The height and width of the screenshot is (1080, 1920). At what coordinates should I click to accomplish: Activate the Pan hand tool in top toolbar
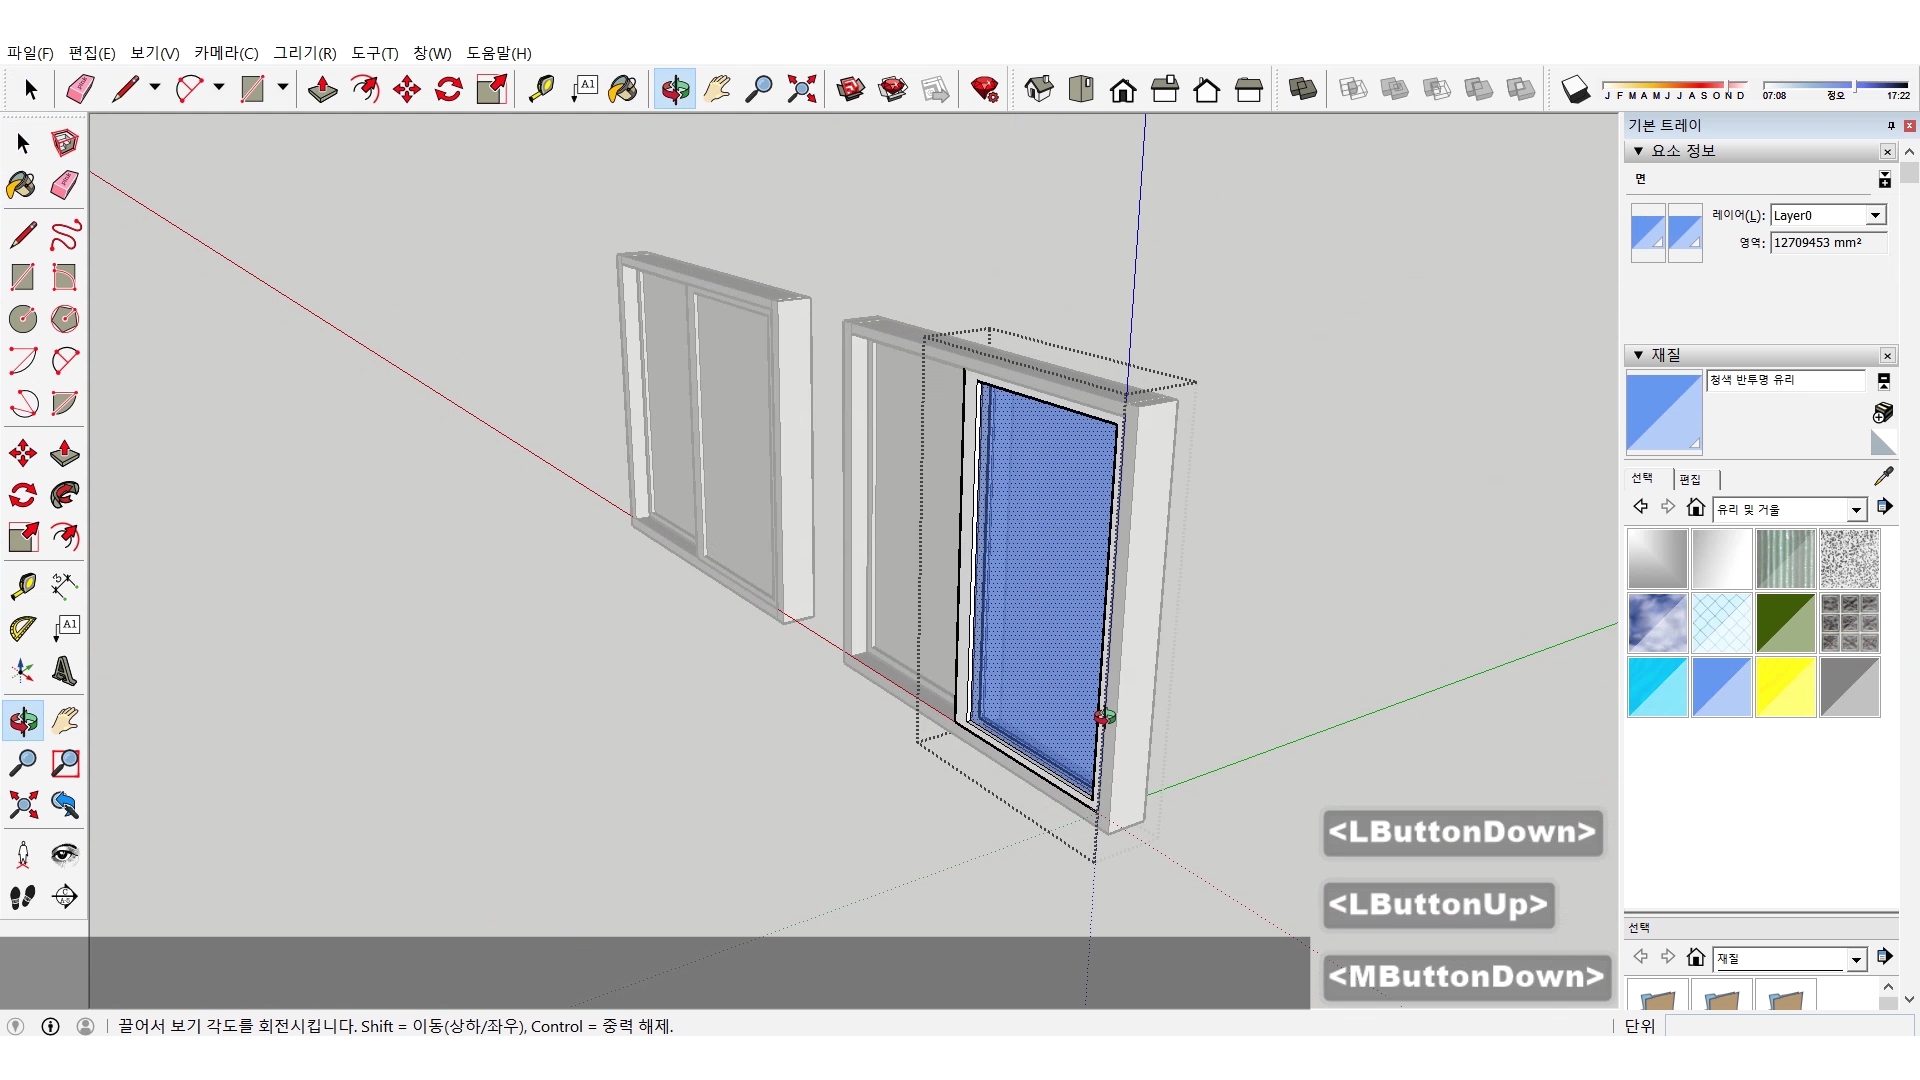(717, 90)
